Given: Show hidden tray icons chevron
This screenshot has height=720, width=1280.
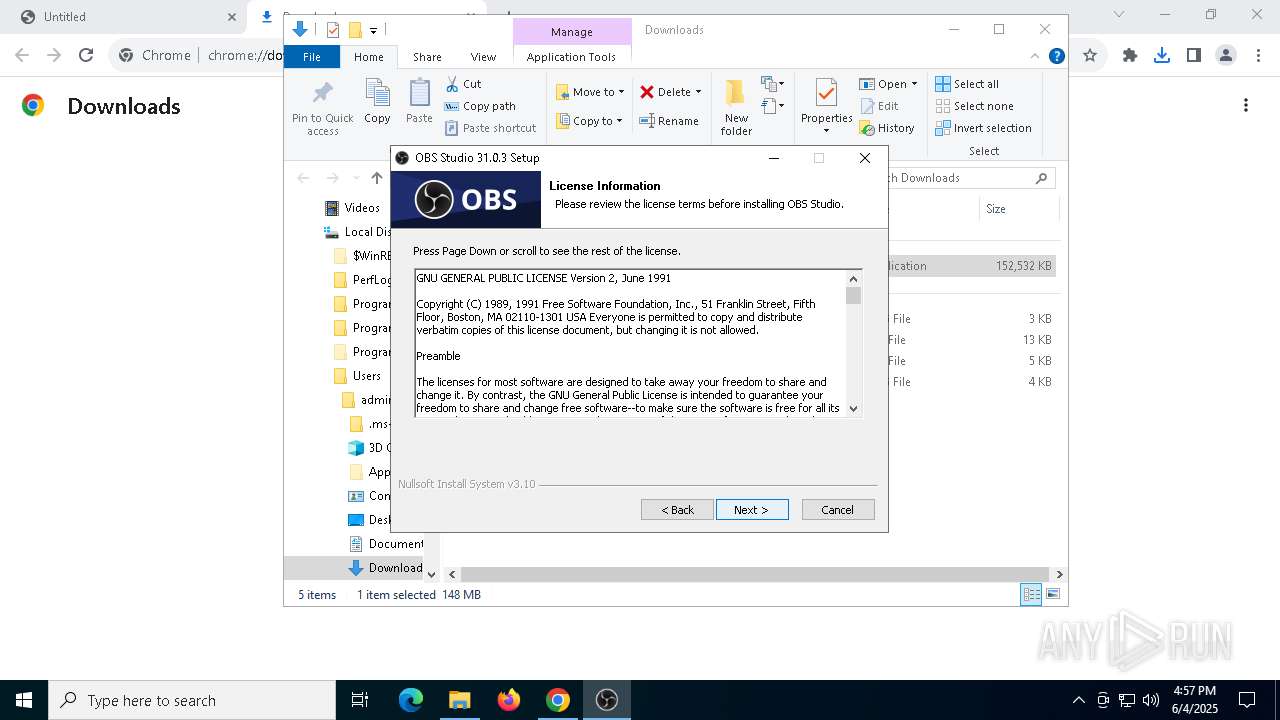Looking at the screenshot, I should (1078, 700).
